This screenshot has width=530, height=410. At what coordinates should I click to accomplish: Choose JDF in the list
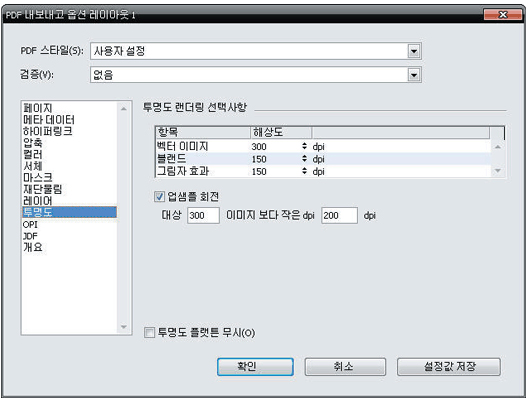(69, 236)
